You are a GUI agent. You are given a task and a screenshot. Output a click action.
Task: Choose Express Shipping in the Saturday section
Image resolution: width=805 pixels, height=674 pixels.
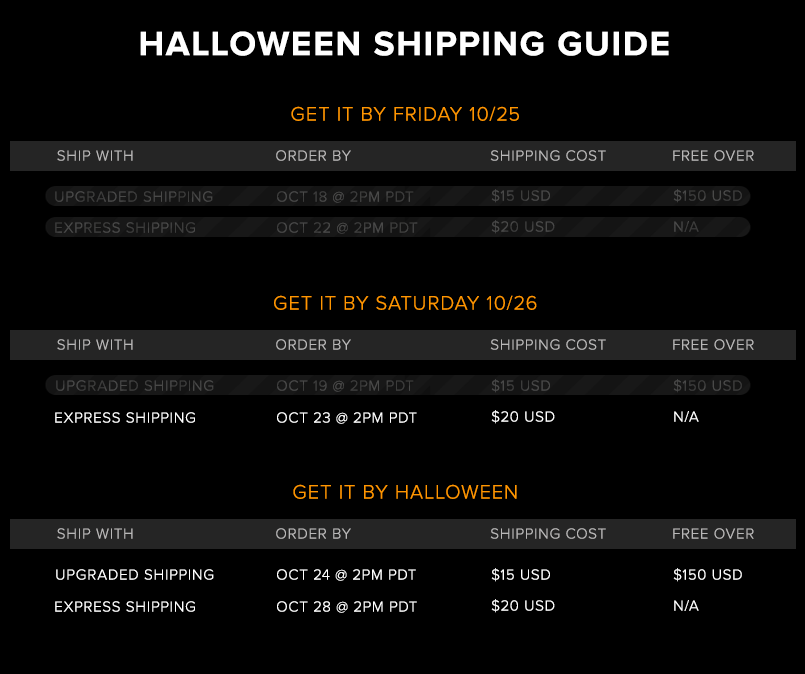click(125, 417)
